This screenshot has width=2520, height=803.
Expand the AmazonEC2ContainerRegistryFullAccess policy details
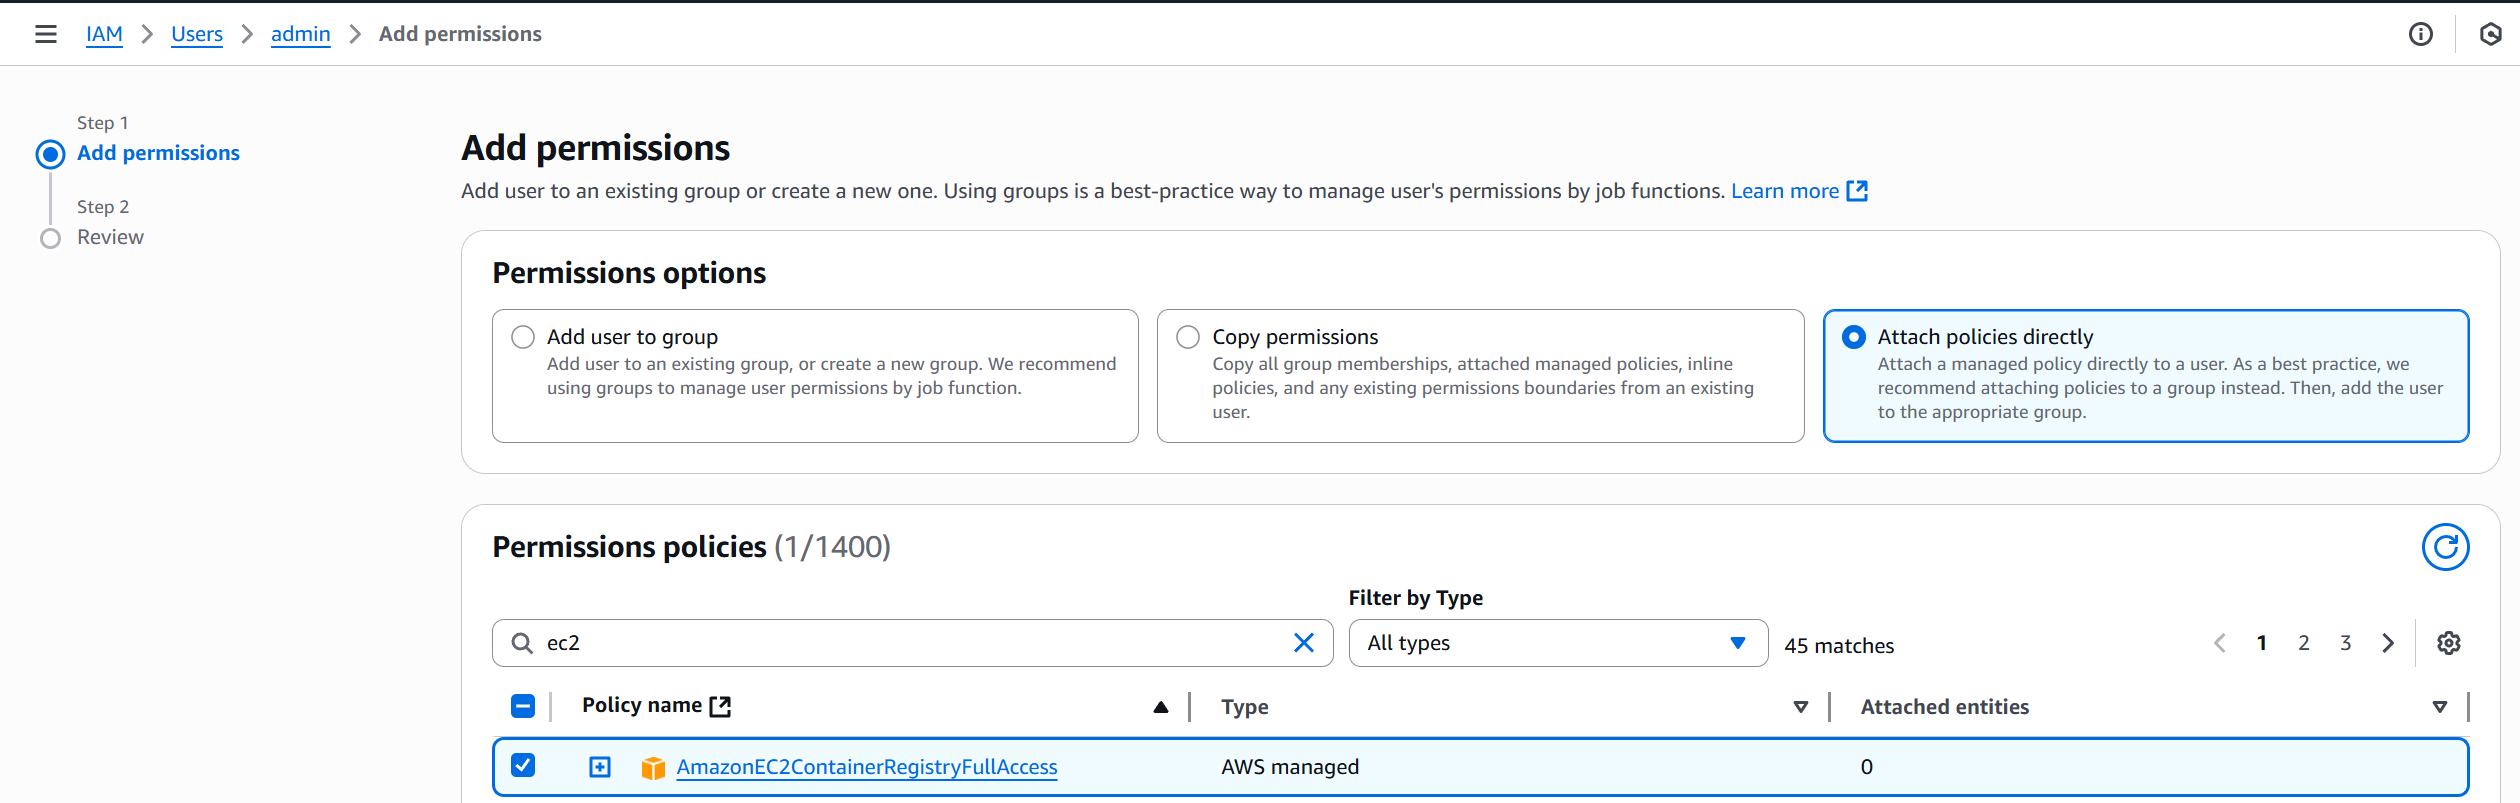click(599, 767)
